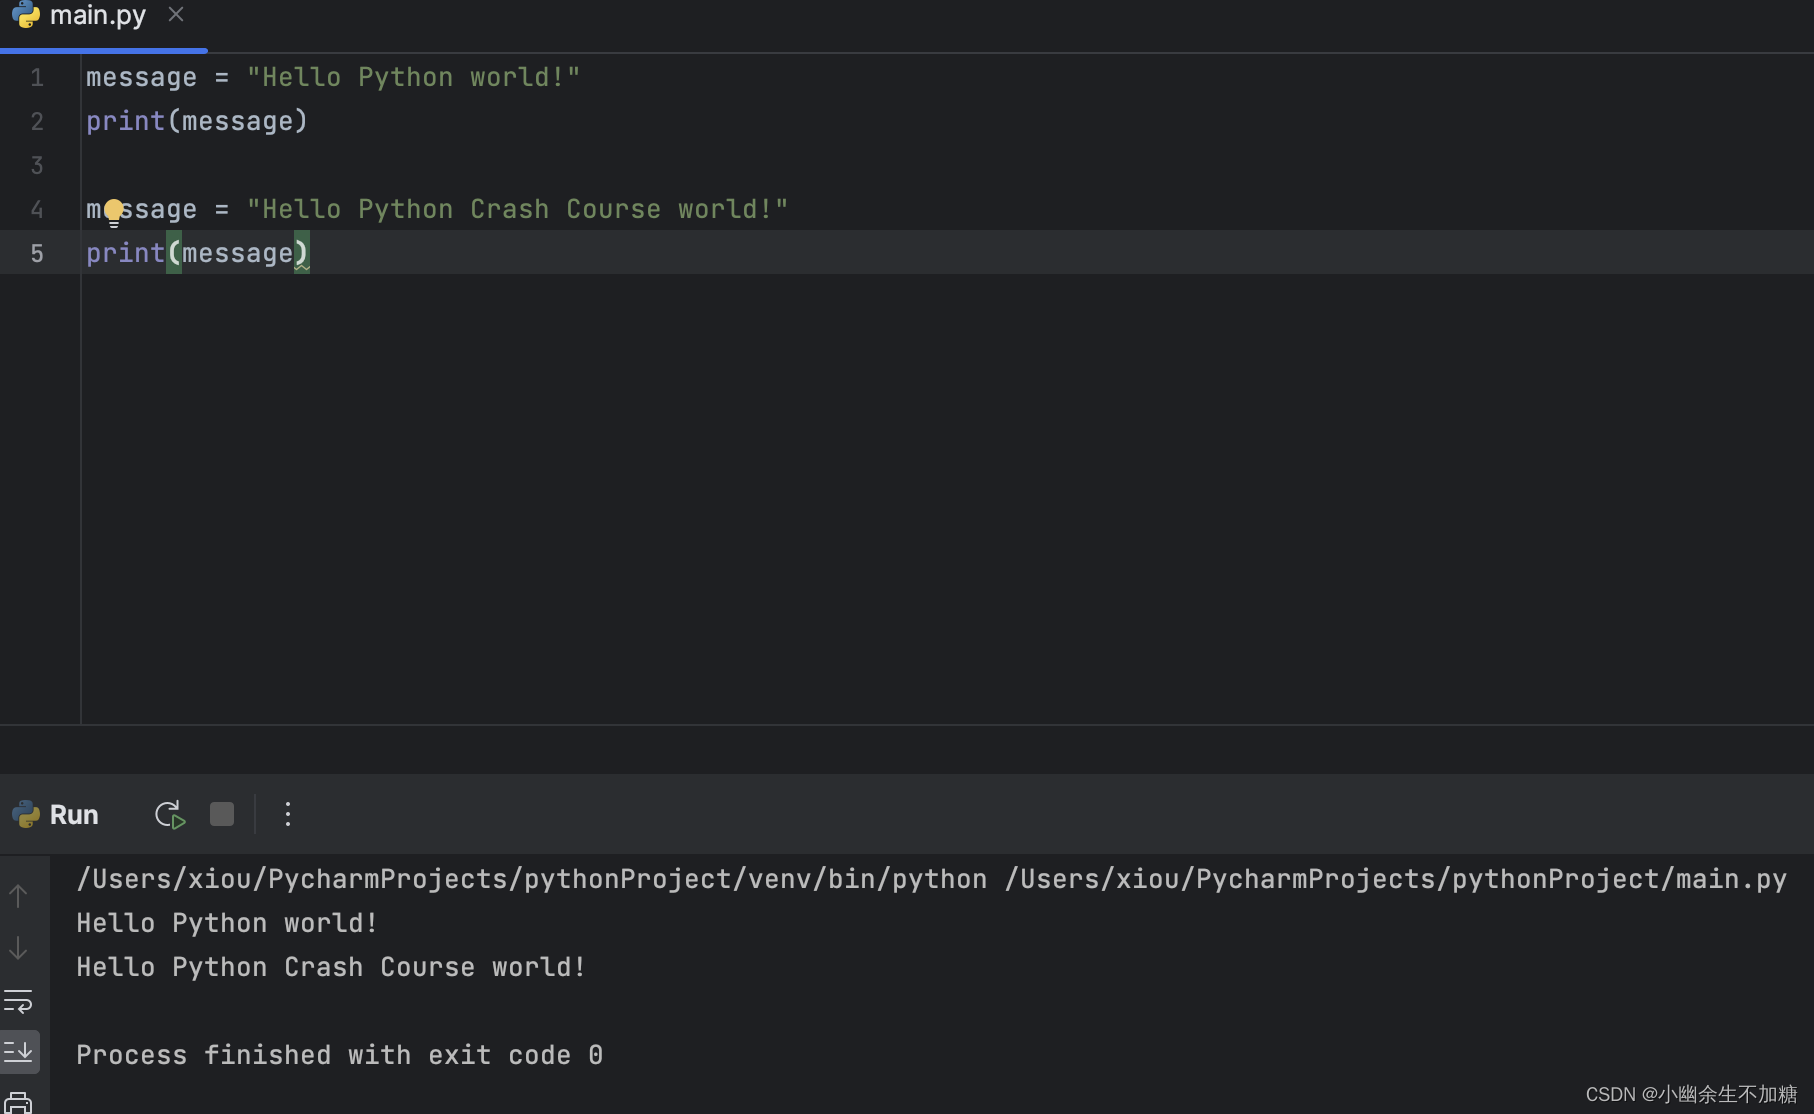Select line number 5 in gutter
This screenshot has width=1814, height=1114.
click(x=37, y=254)
